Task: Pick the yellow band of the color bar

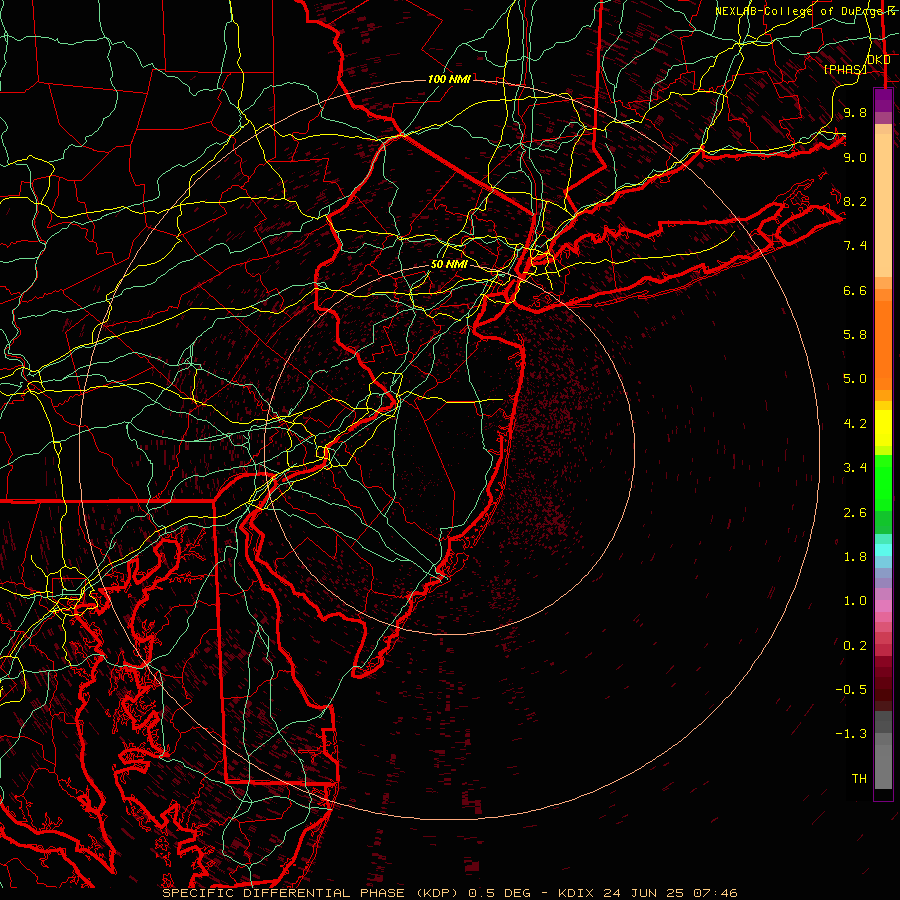Action: coord(883,428)
